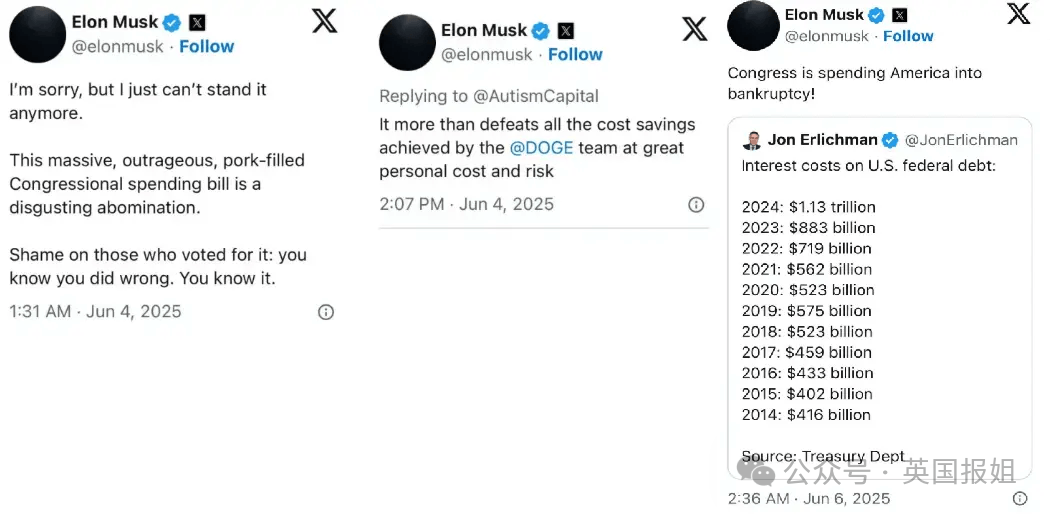The height and width of the screenshot is (514, 1050).
Task: Follow @elonmusk from the third tweet
Action: coord(908,36)
